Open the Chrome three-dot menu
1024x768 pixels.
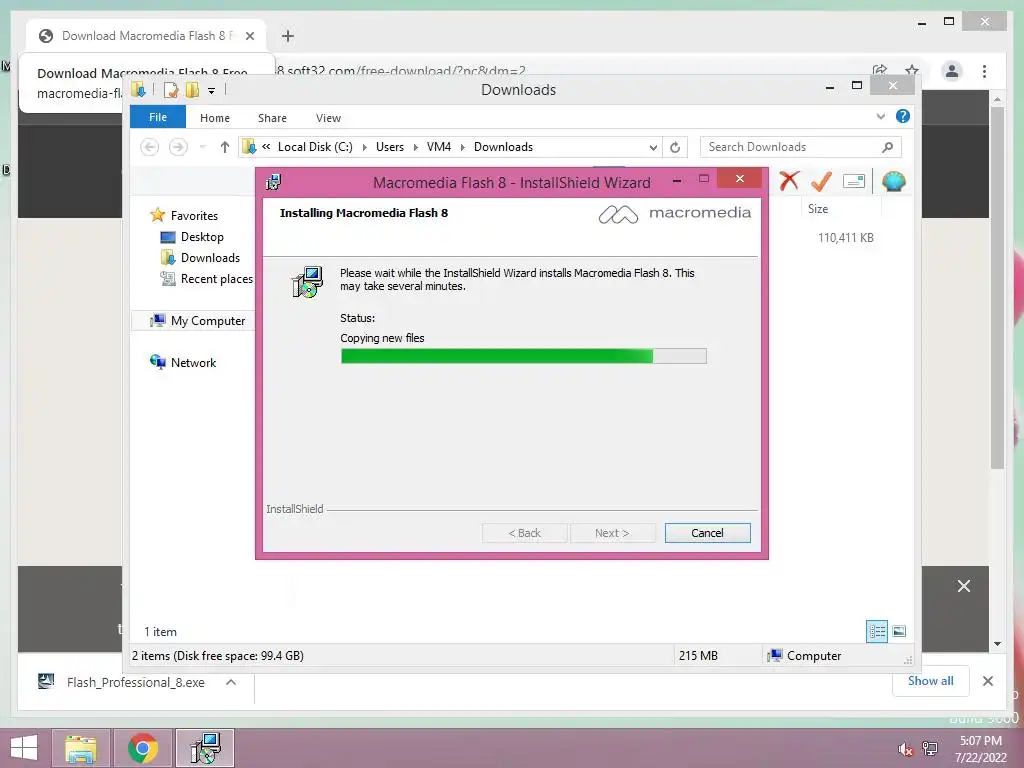(984, 71)
